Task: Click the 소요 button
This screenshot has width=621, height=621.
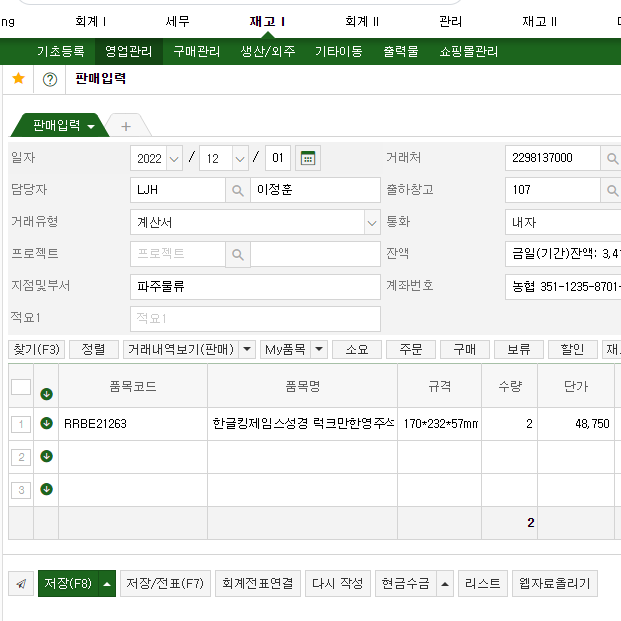Action: click(357, 349)
